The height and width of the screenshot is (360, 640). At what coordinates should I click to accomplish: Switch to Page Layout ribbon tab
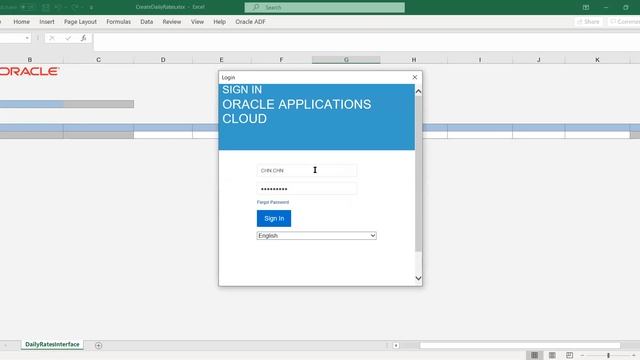[x=80, y=22]
